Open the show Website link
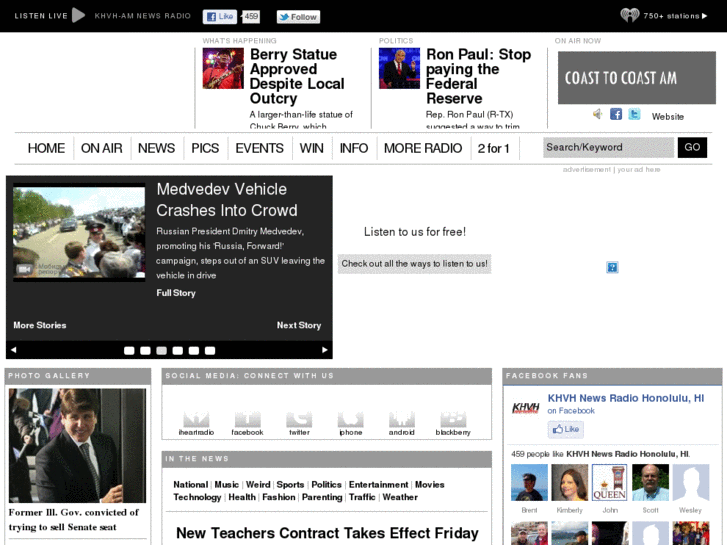727x545 pixels. 668,116
